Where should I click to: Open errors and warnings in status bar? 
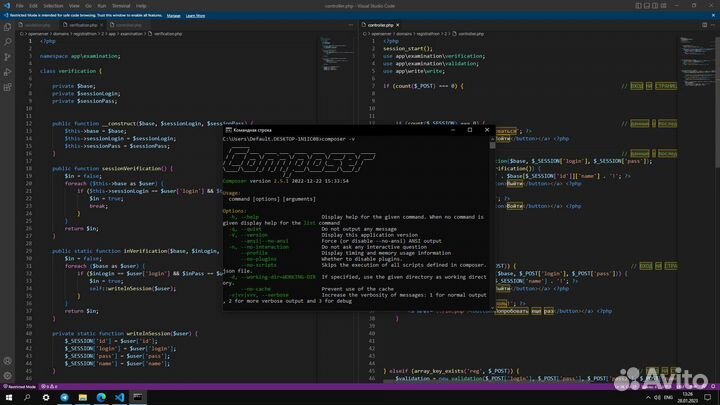(49, 387)
